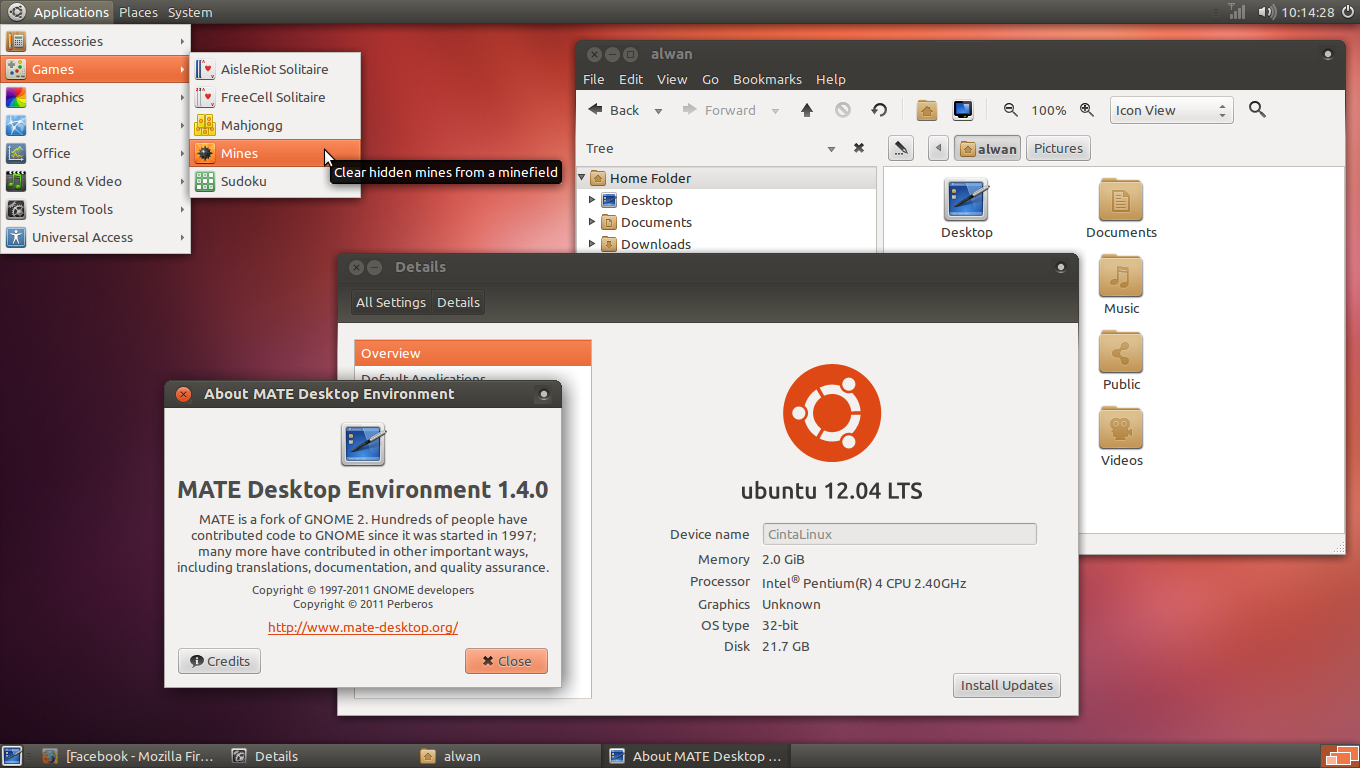The image size is (1360, 768).
Task: Select the Home Folder row in the tree
Action: click(x=727, y=178)
